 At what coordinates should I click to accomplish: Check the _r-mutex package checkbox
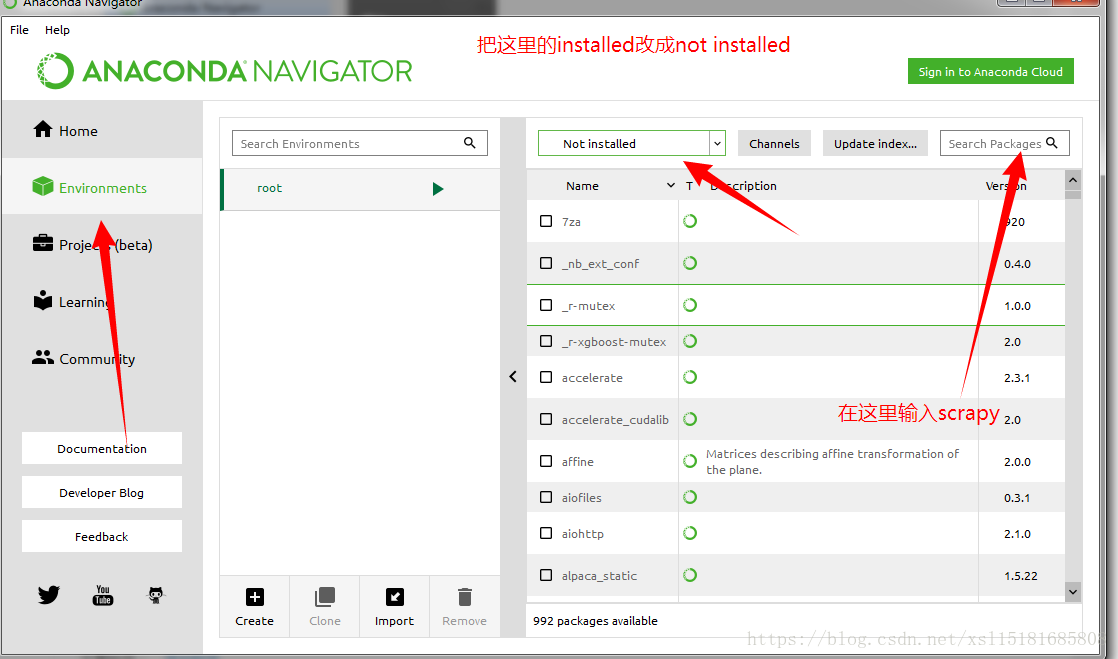(546, 305)
